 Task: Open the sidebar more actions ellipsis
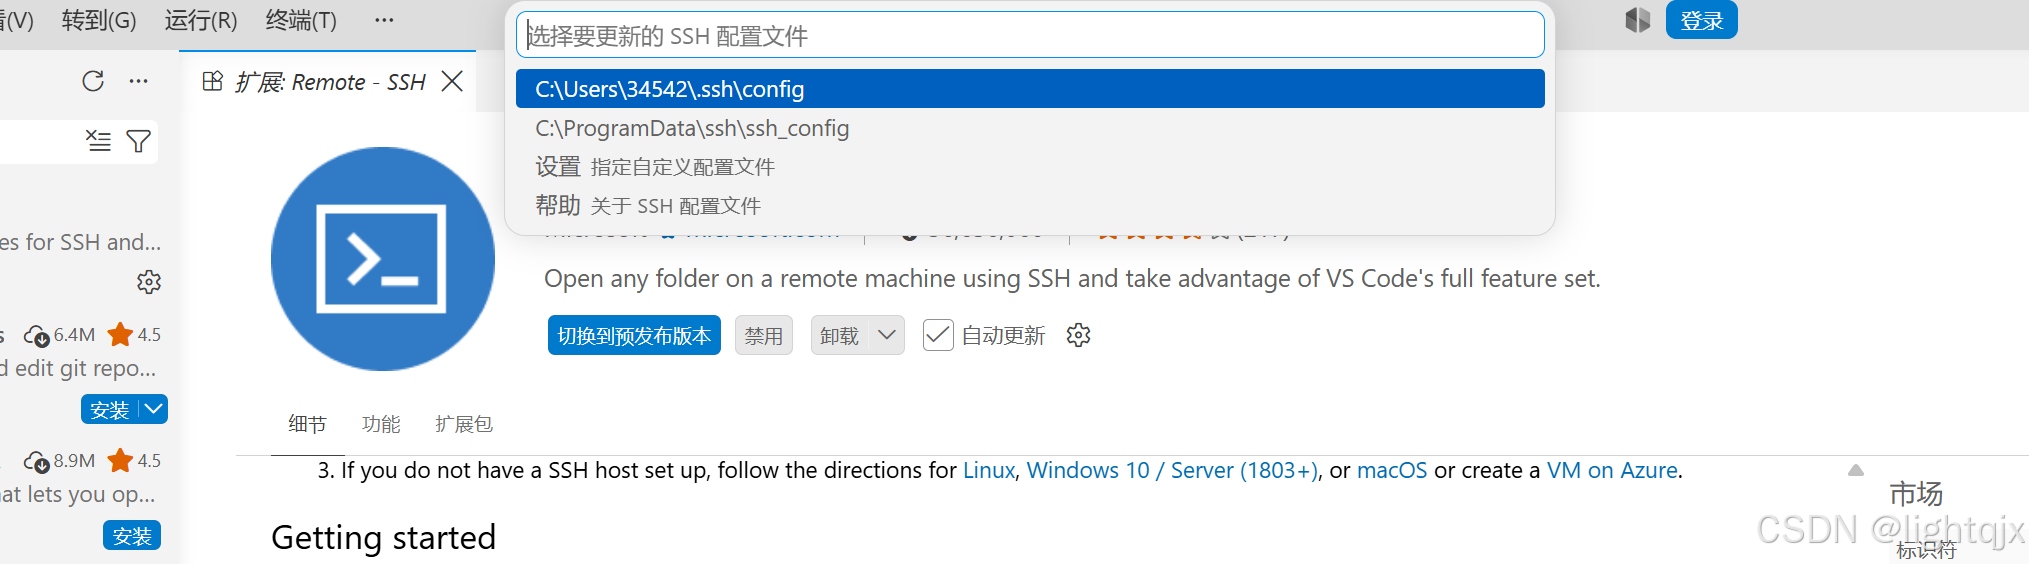coord(139,81)
